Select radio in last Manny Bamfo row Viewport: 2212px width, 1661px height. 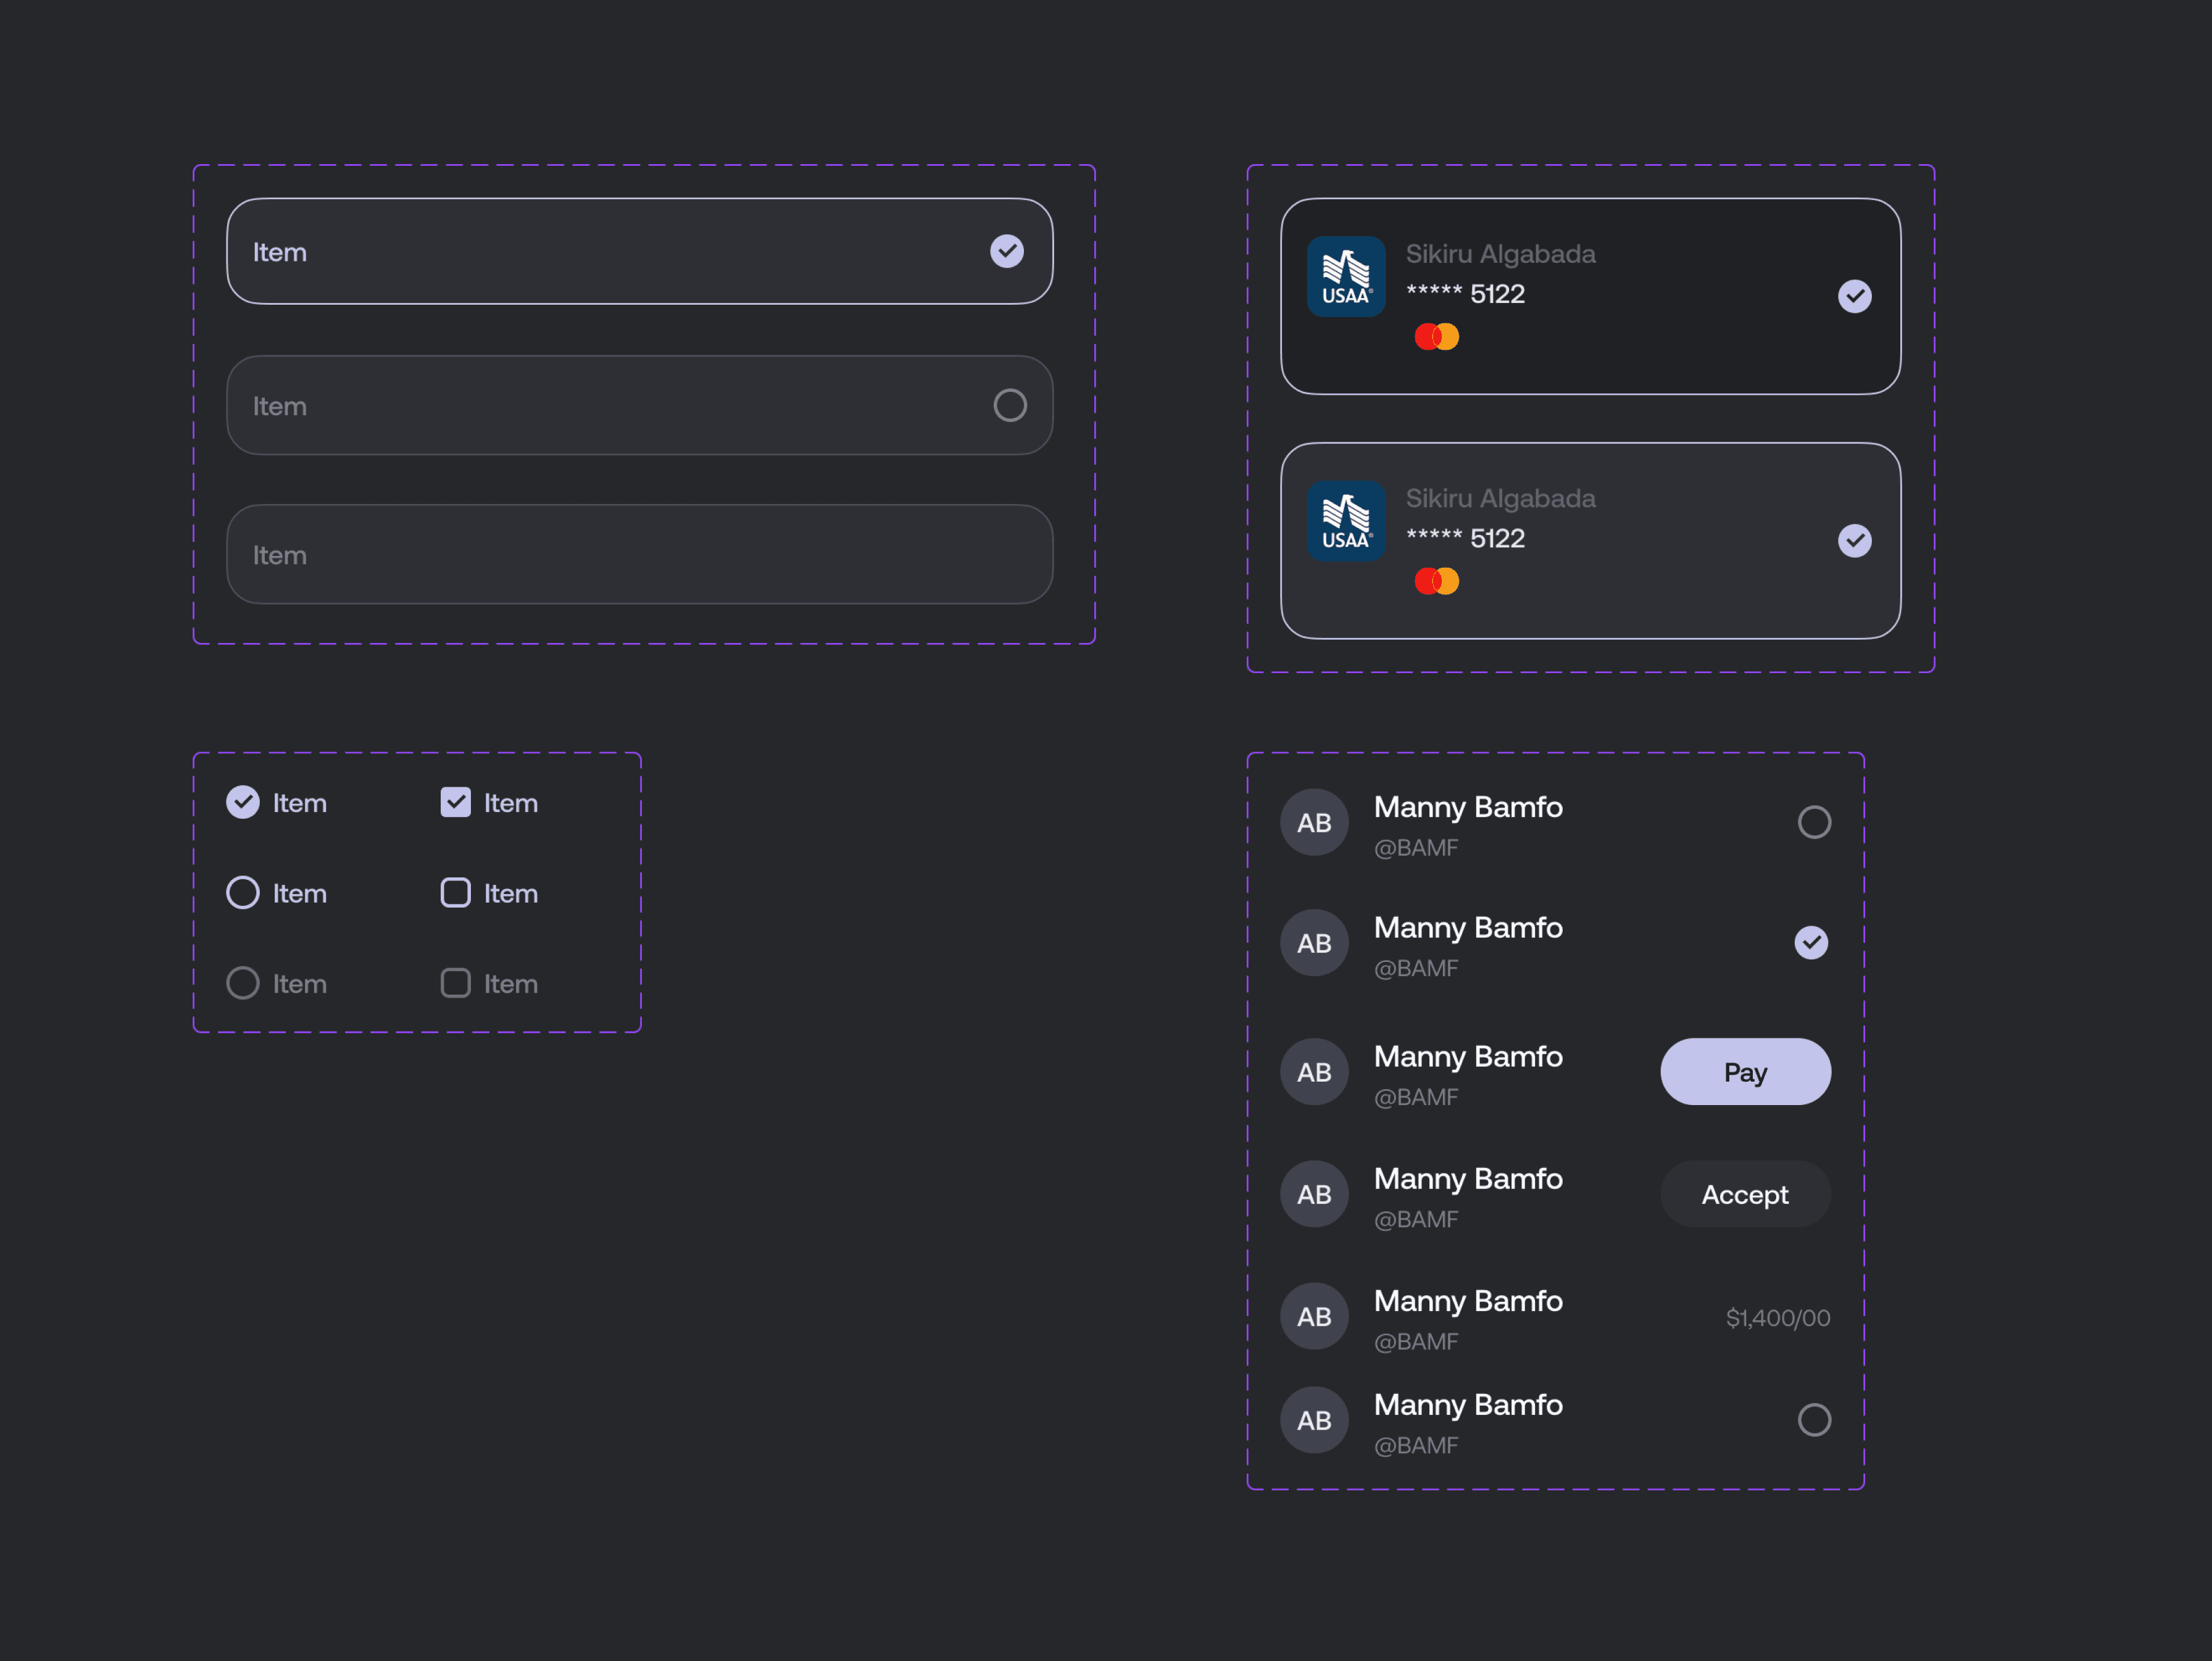(1814, 1420)
